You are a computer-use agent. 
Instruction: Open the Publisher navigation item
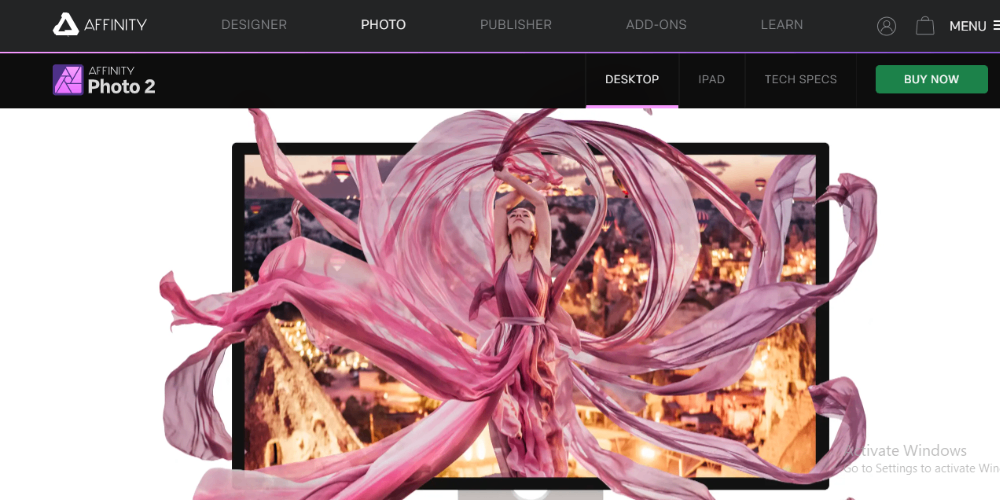coord(516,25)
